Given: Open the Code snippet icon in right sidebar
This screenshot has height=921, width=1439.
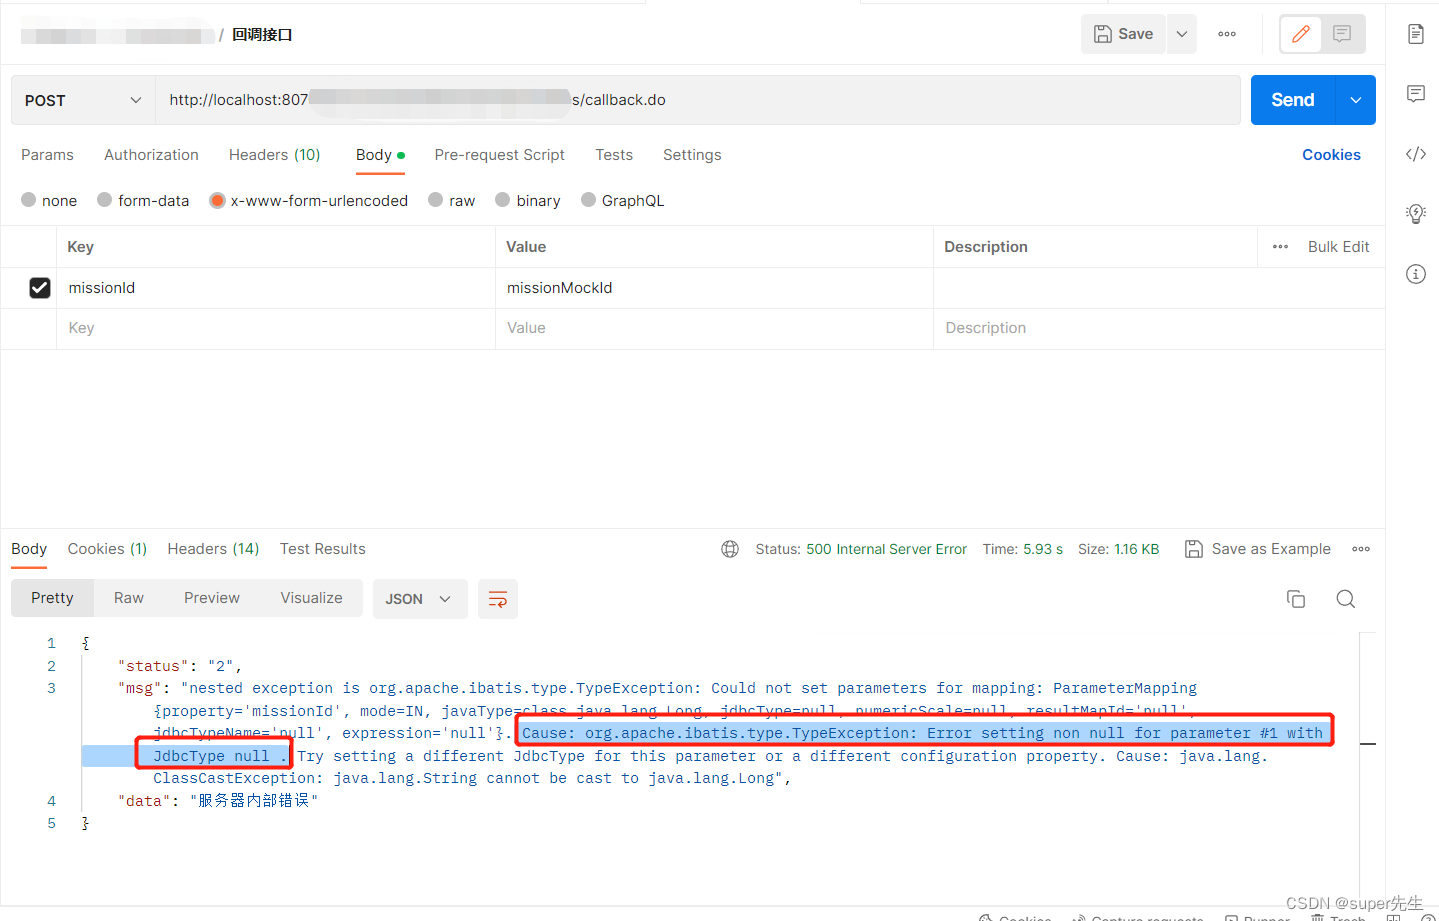Looking at the screenshot, I should click(x=1415, y=154).
